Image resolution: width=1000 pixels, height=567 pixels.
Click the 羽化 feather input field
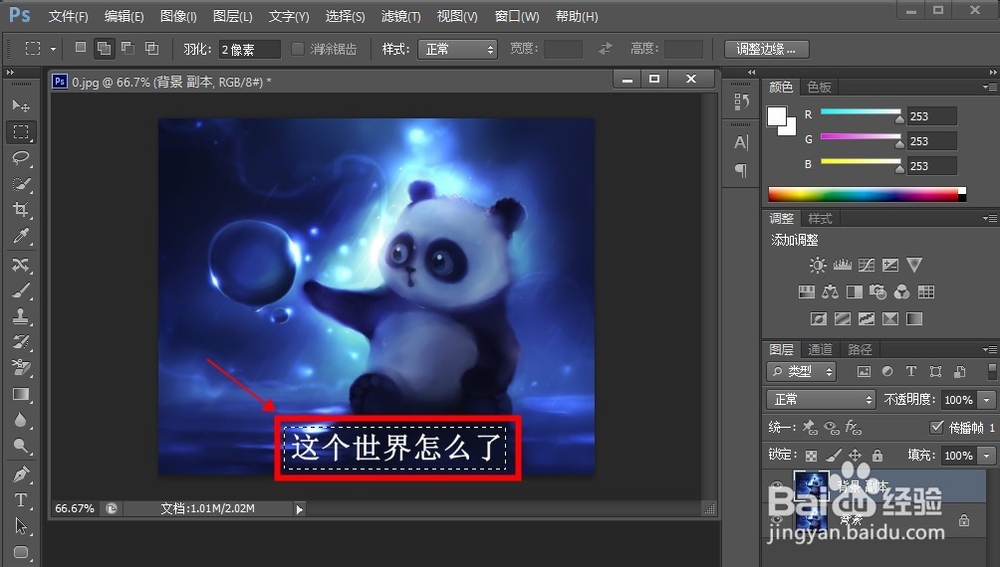pyautogui.click(x=249, y=50)
